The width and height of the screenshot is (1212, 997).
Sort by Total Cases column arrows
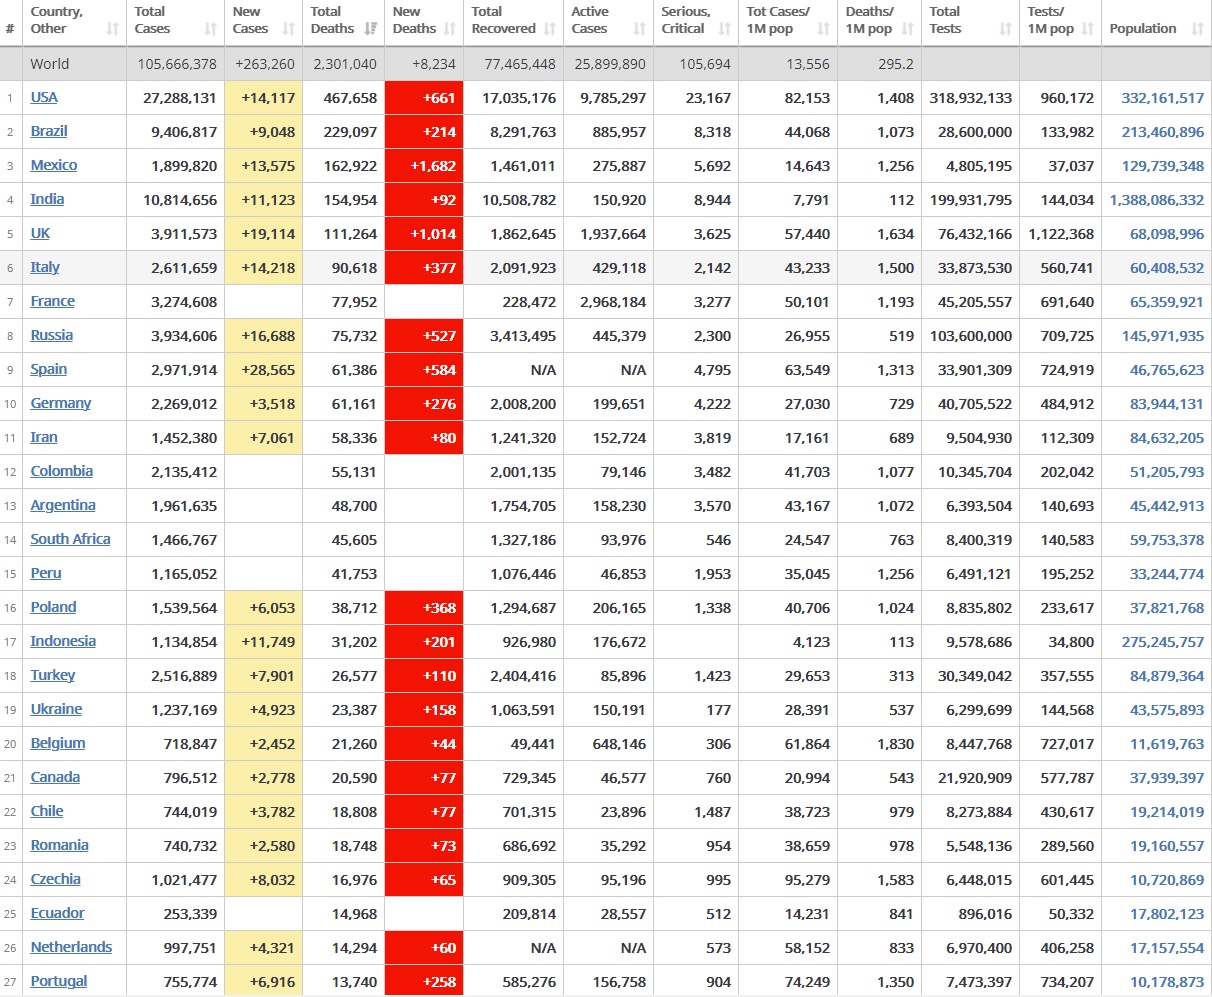pyautogui.click(x=211, y=29)
